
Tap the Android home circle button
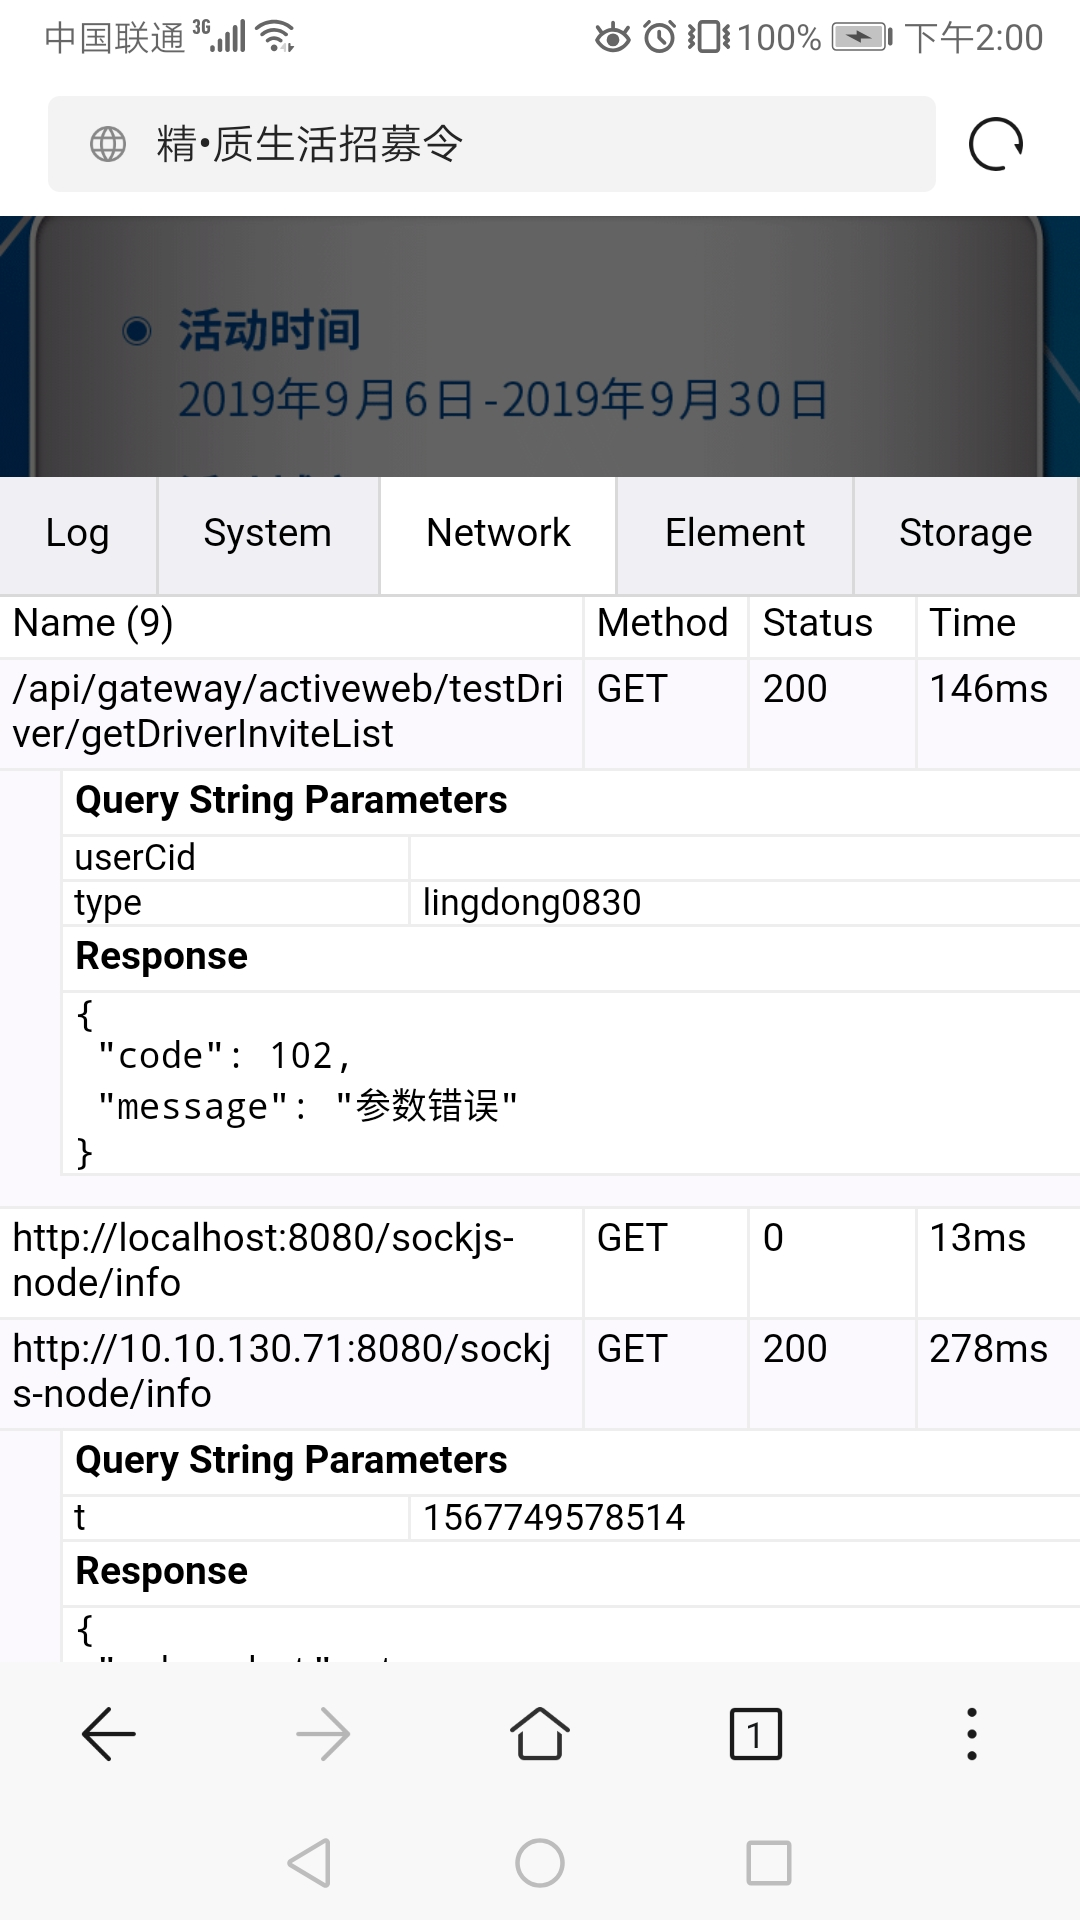(540, 1863)
